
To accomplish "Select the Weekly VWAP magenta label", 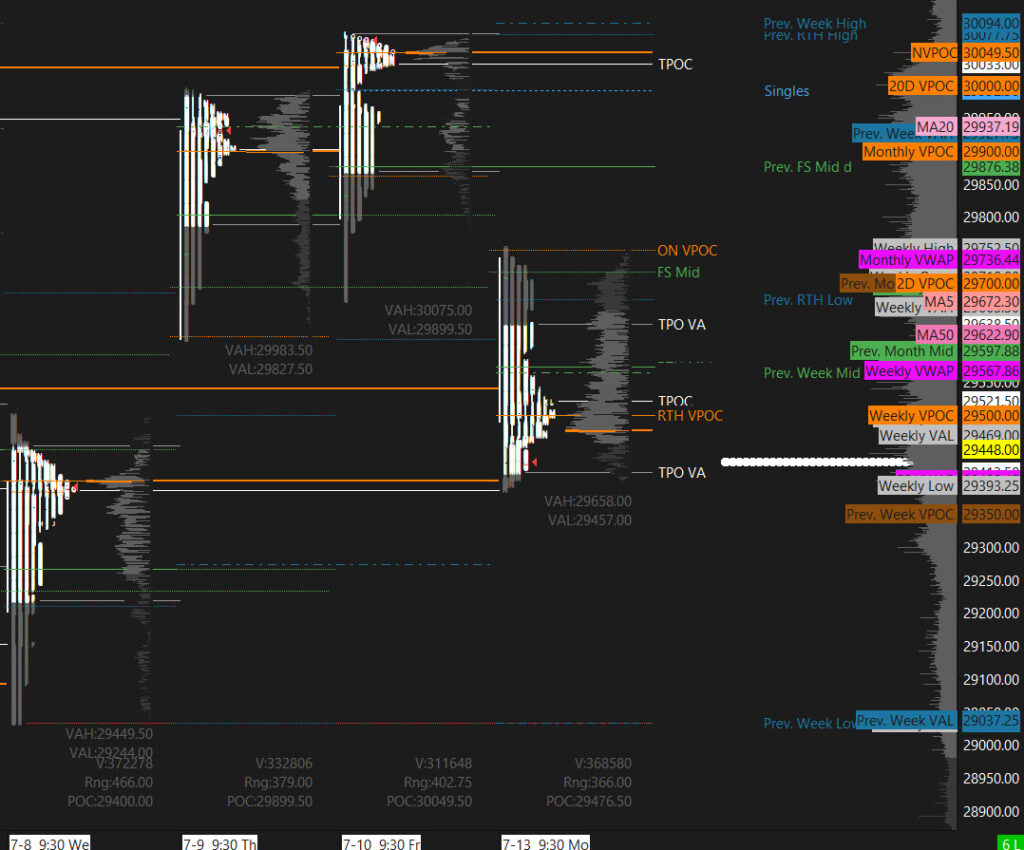I will 910,371.
